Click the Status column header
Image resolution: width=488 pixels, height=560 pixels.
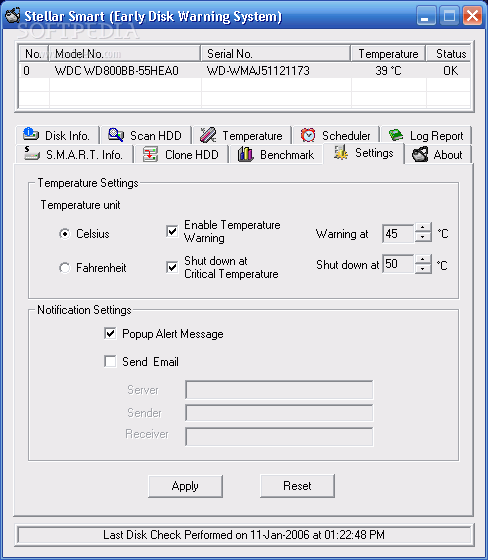[449, 54]
